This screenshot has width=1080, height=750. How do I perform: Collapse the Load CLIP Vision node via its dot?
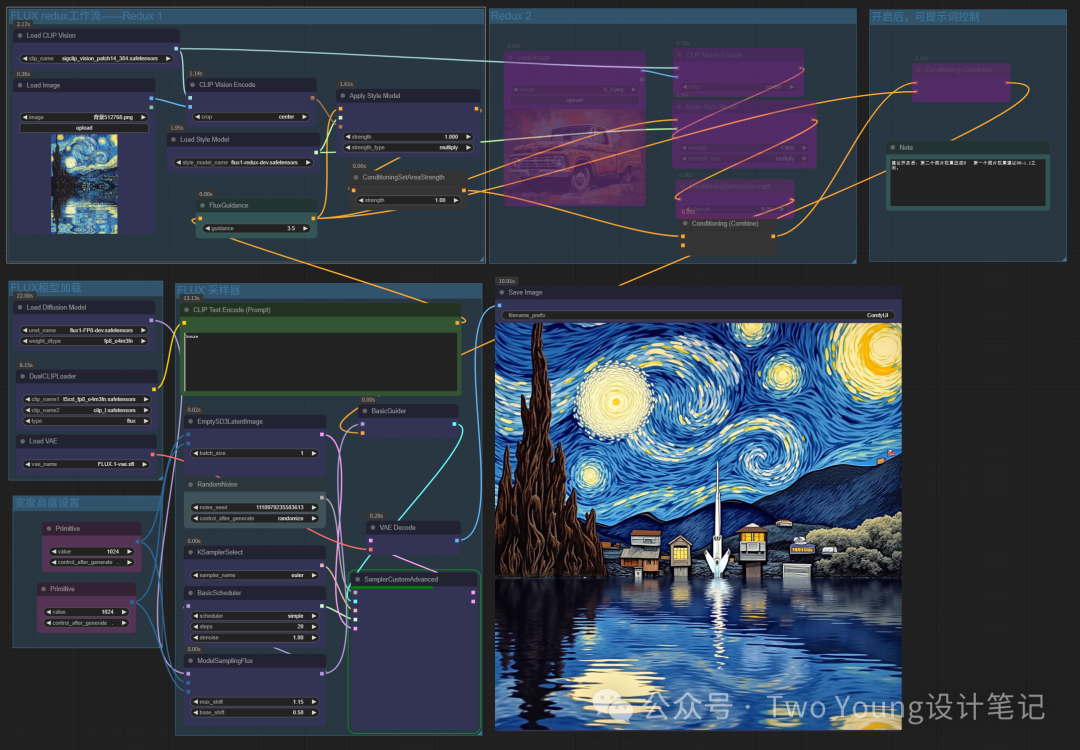20,35
